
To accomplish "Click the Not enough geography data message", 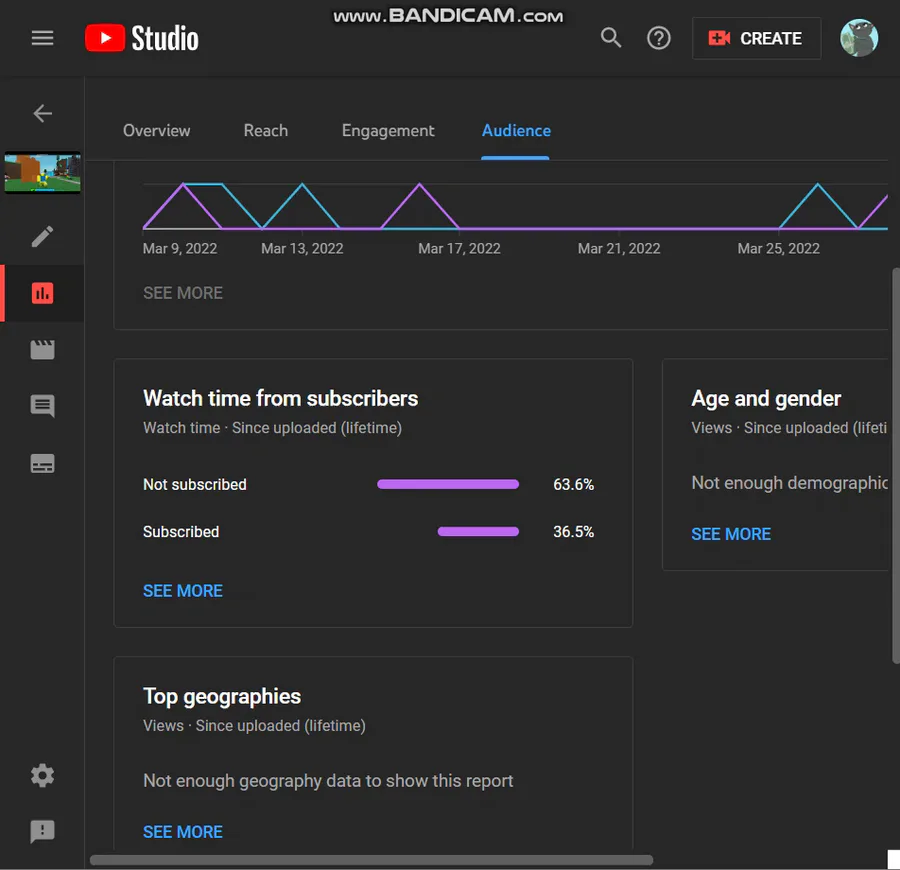I will click(x=328, y=781).
